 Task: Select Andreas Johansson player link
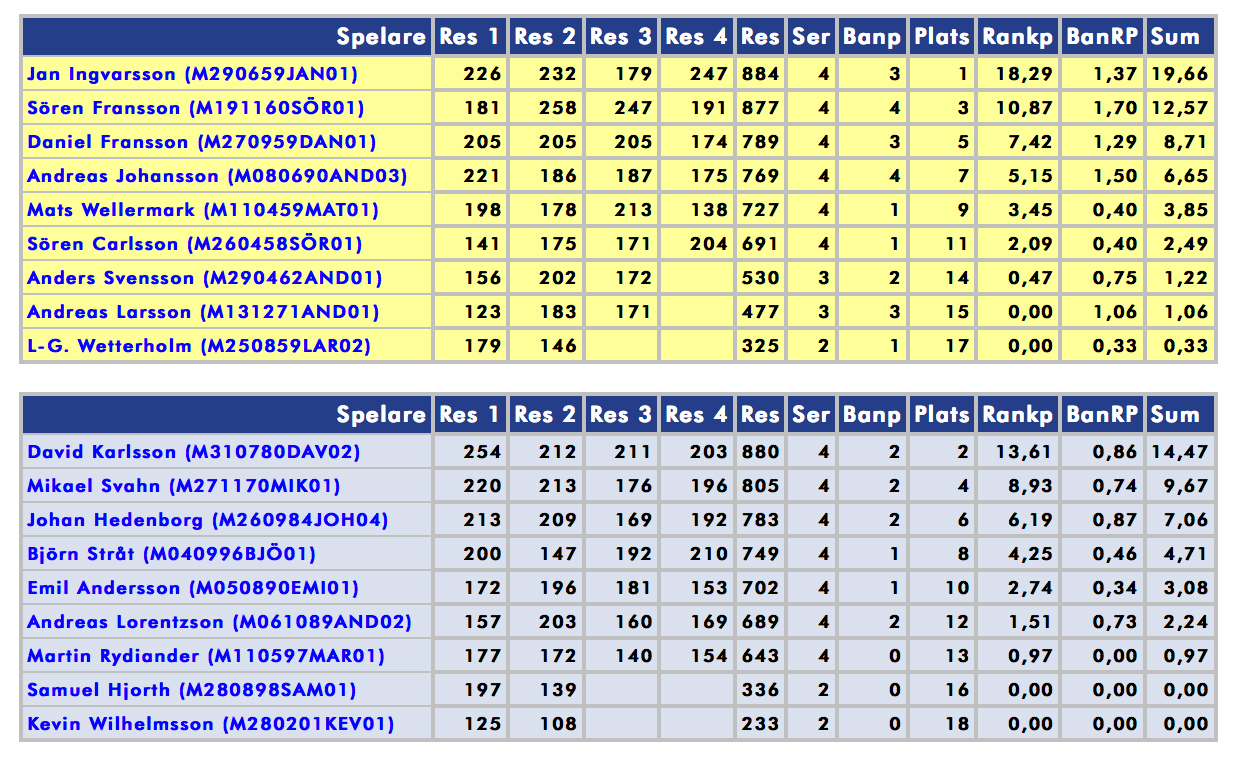(x=217, y=176)
